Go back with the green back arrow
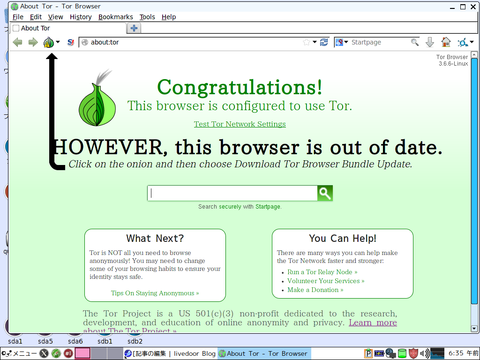 pyautogui.click(x=18, y=42)
